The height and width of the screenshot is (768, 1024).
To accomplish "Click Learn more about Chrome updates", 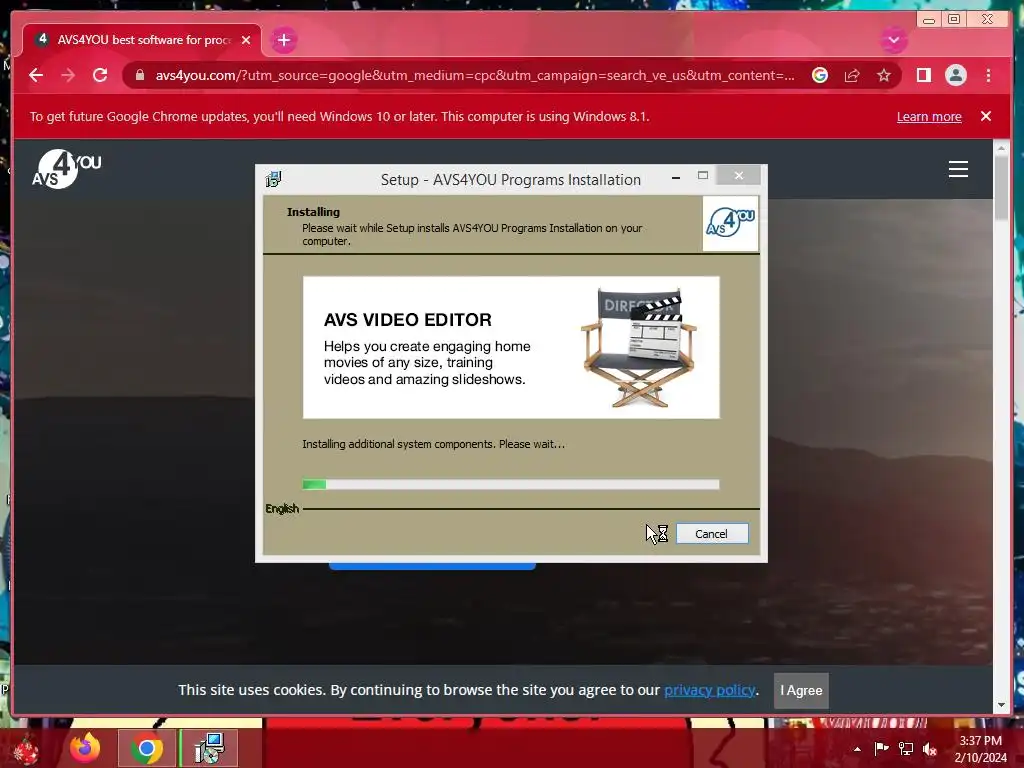I will tap(929, 116).
